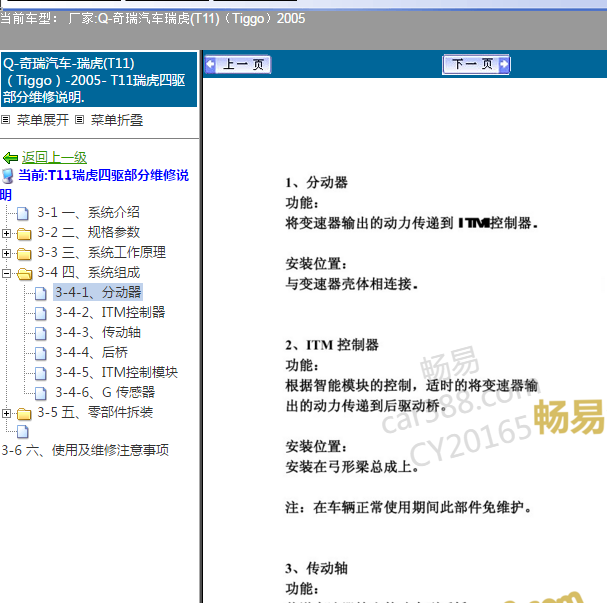Select 3-3 三、系统工作原理 label
607x603 pixels.
[x=101, y=252]
